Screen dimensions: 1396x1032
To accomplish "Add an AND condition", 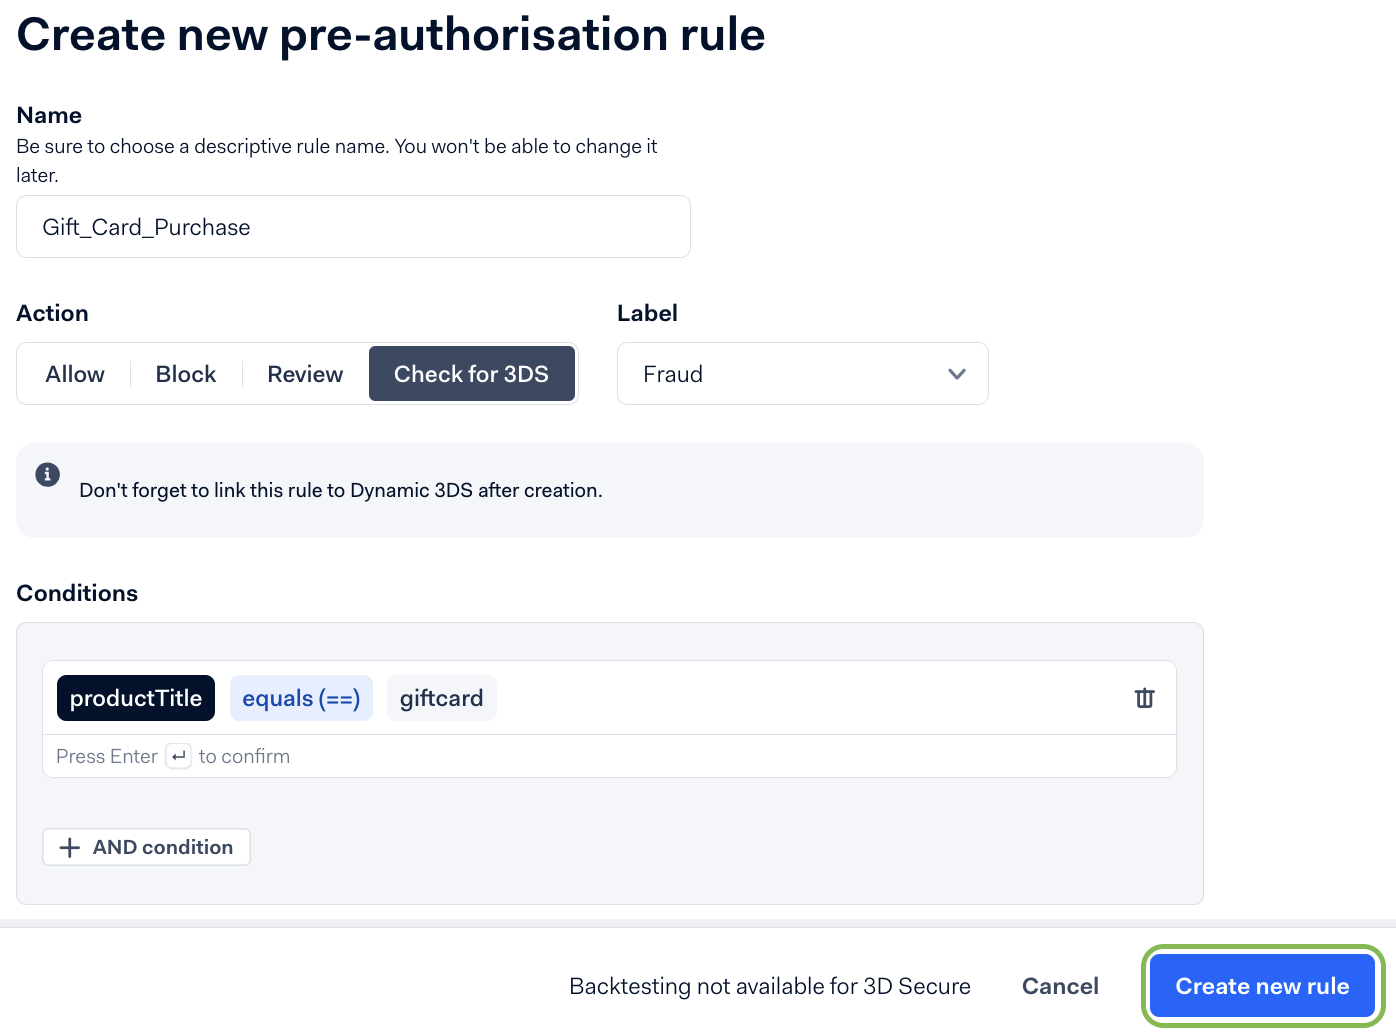I will click(x=146, y=847).
